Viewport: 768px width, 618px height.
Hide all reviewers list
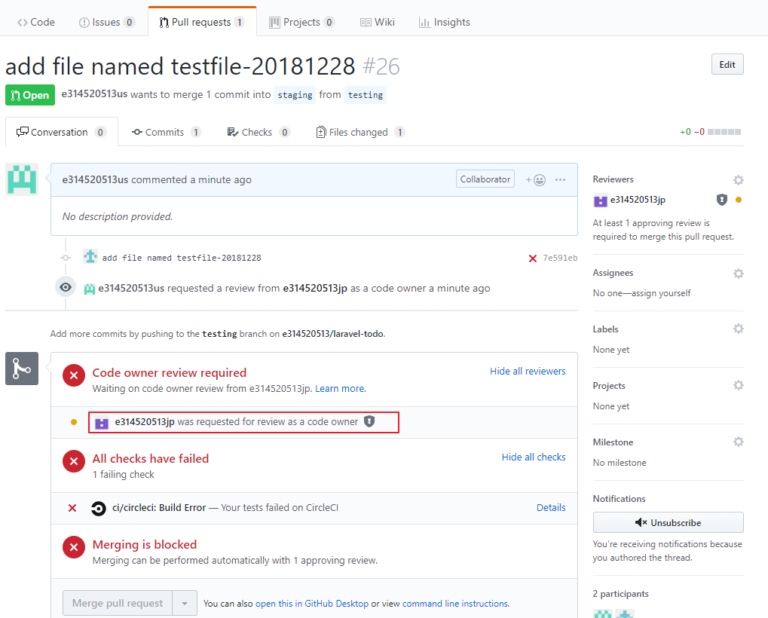[527, 371]
